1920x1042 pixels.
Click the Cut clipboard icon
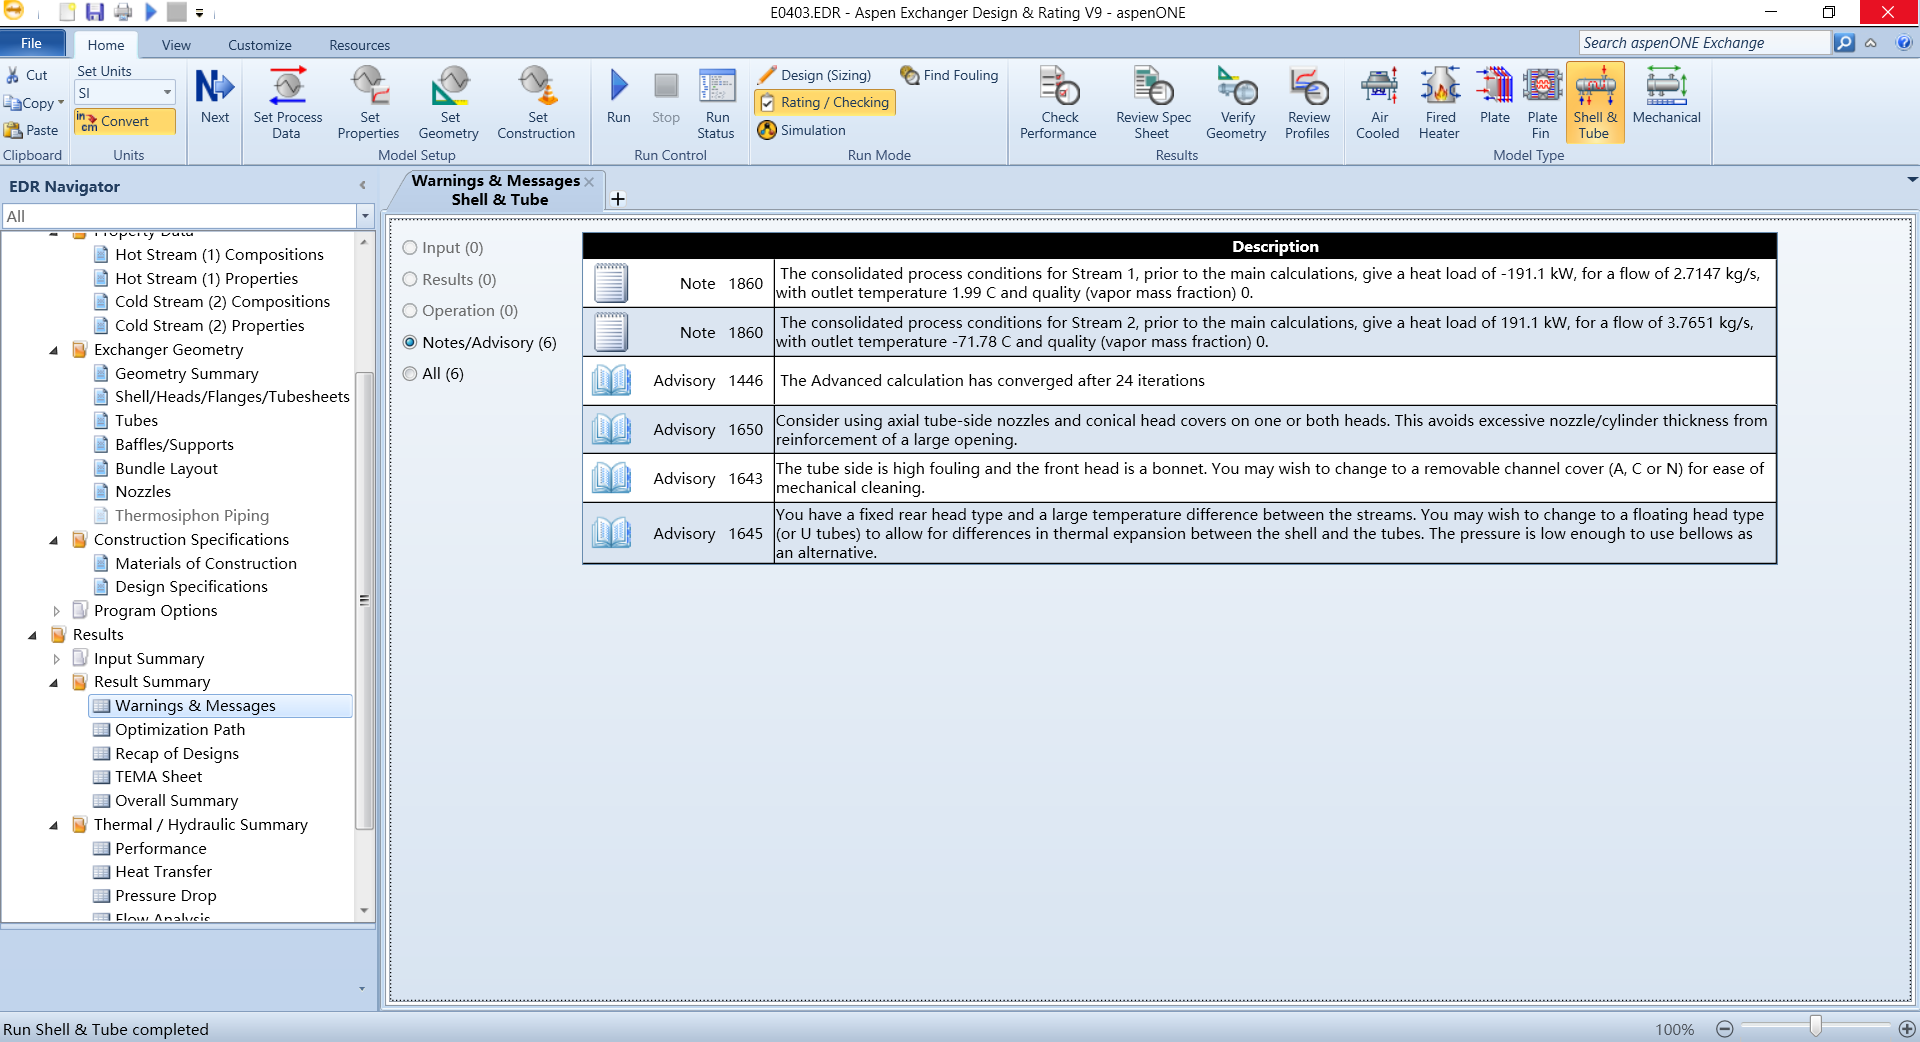click(13, 75)
